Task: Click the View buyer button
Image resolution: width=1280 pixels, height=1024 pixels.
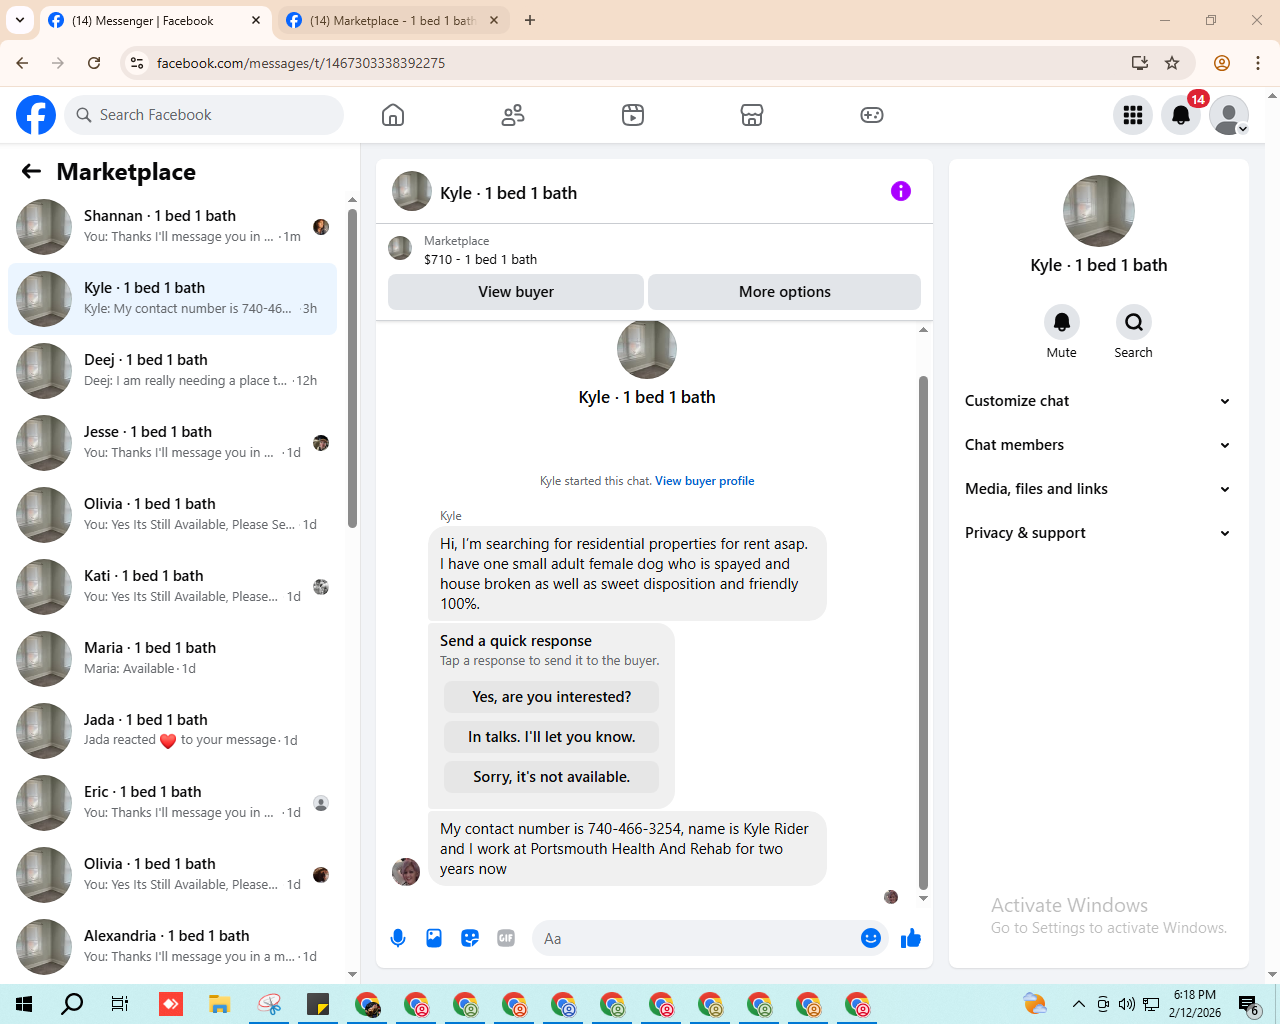Action: pos(516,292)
